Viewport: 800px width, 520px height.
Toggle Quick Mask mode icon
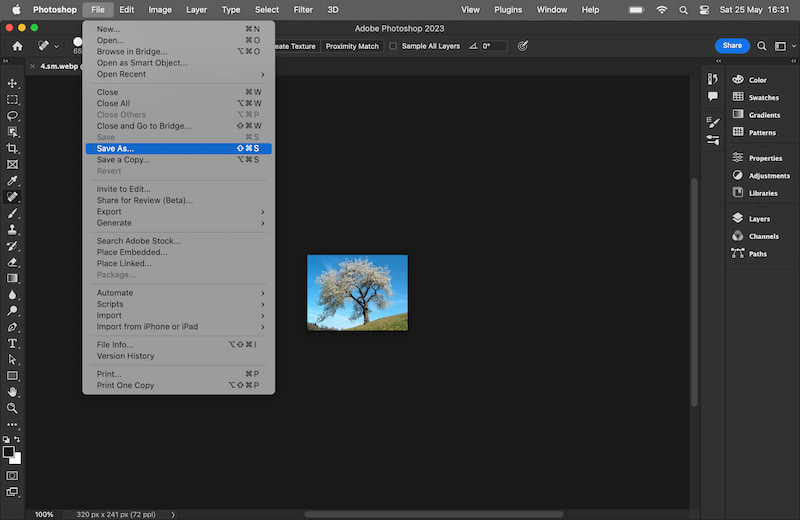(x=12, y=476)
